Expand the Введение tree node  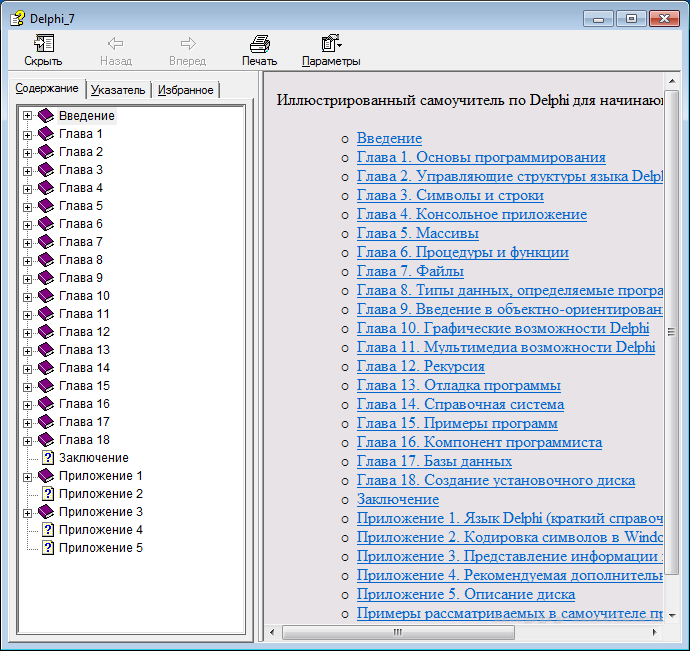click(x=27, y=116)
